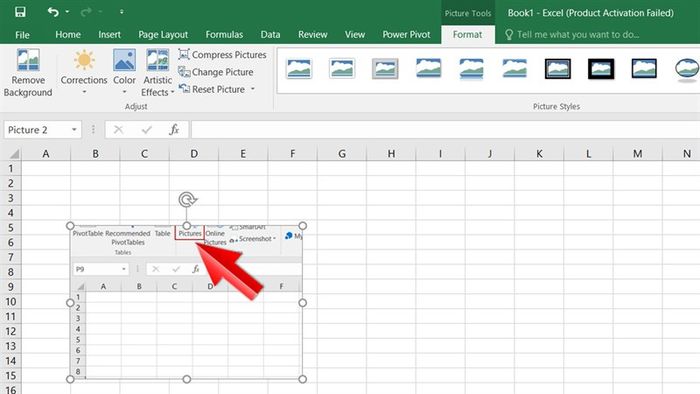Viewport: 700px width, 394px height.
Task: Click Compress Pictures
Action: 222,54
